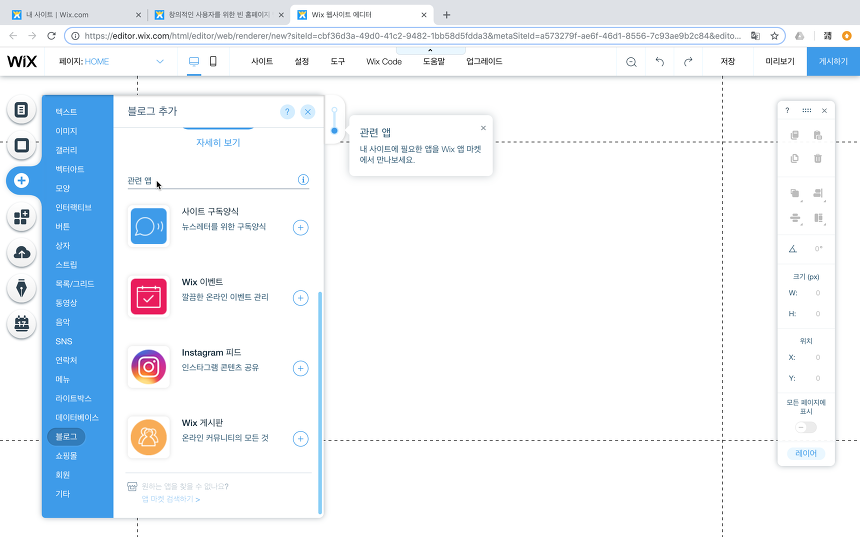Switch to the 내 사이트 | Wix.com browser tab
The height and width of the screenshot is (537, 860).
[76, 15]
